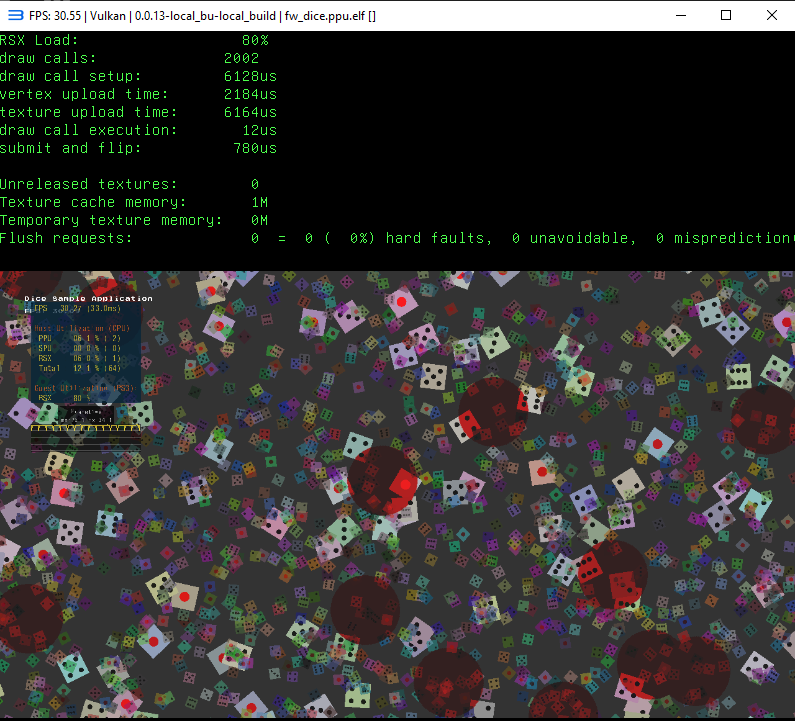Click the RPCS3 logo icon in title bar
This screenshot has width=795, height=721.
point(16,16)
